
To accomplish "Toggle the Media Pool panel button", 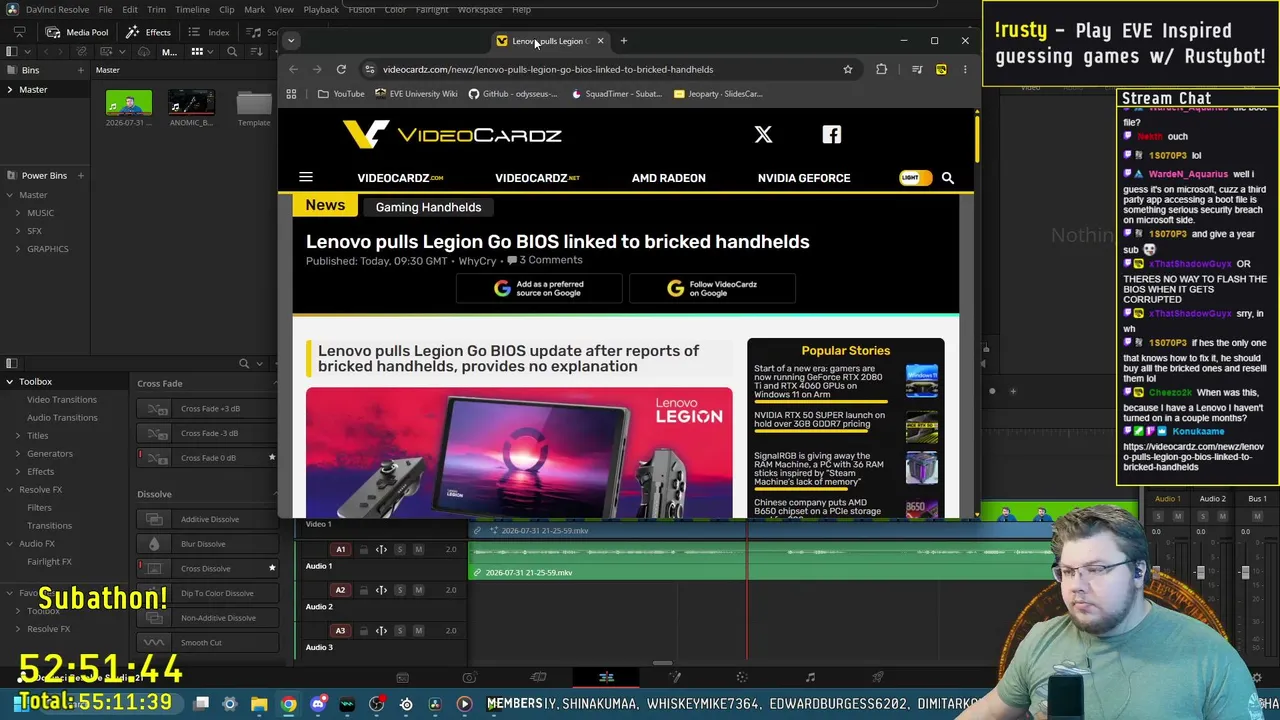I will coord(78,32).
